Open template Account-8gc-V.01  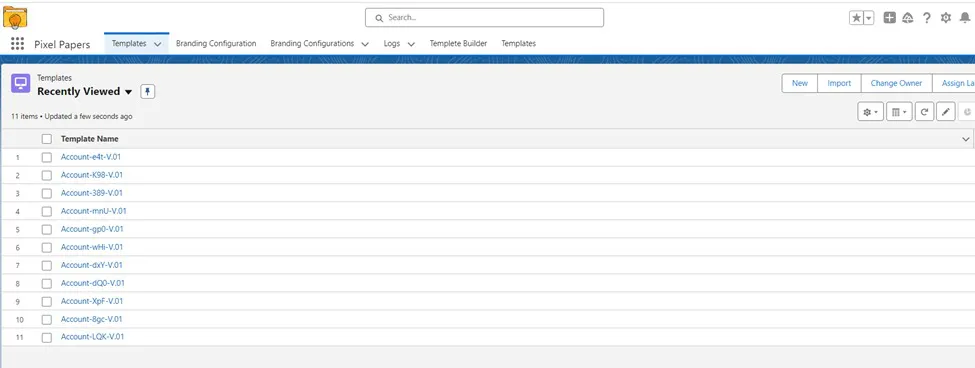pos(91,319)
